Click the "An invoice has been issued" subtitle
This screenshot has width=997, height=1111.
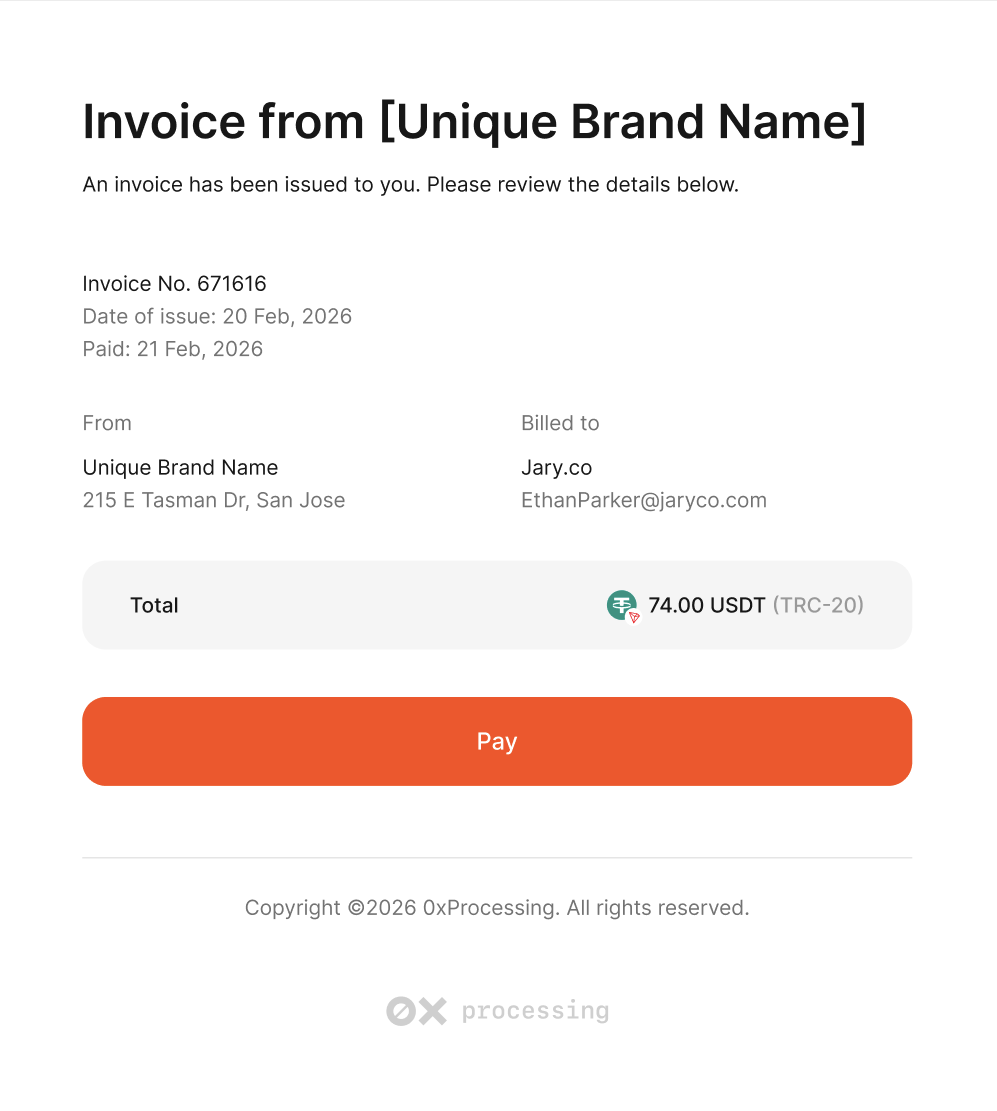pyautogui.click(x=410, y=185)
